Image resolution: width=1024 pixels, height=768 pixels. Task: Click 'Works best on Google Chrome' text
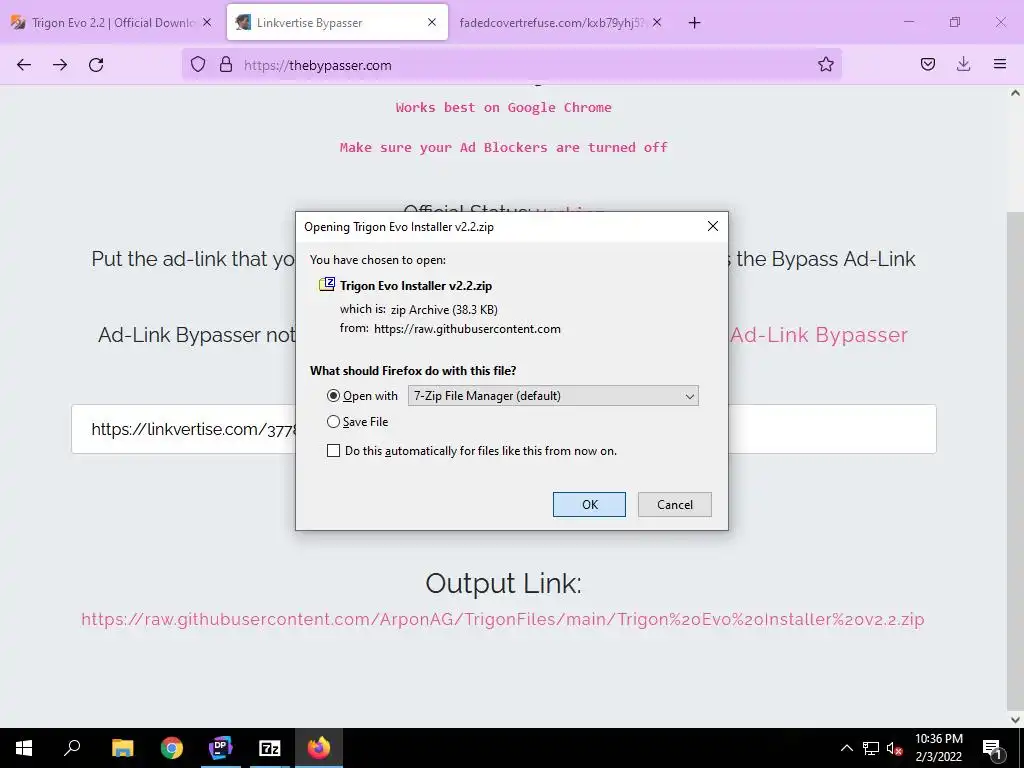(504, 107)
